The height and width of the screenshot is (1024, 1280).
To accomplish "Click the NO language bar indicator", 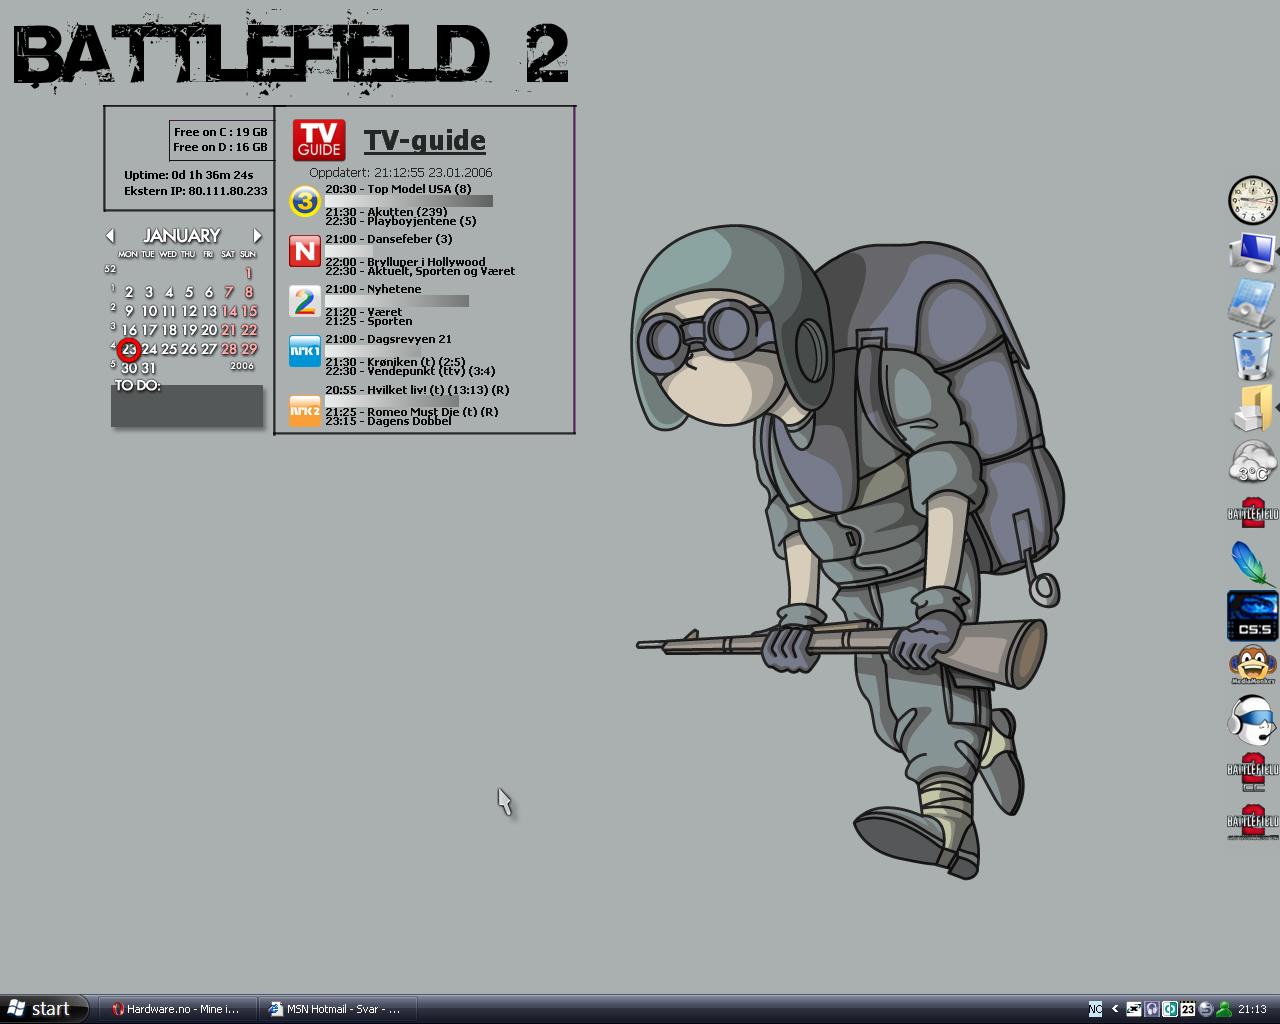I will 1095,1009.
